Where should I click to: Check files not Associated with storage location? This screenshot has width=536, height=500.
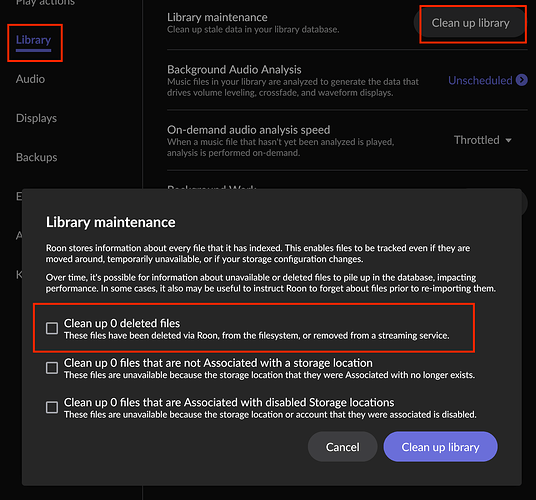pos(52,368)
